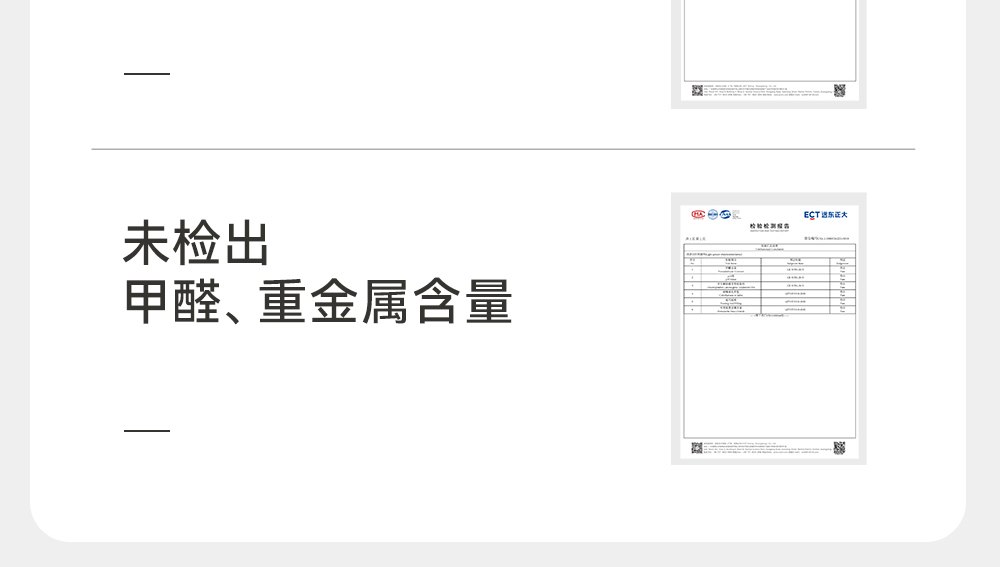Click the 检验检测报告 report title

click(x=769, y=228)
